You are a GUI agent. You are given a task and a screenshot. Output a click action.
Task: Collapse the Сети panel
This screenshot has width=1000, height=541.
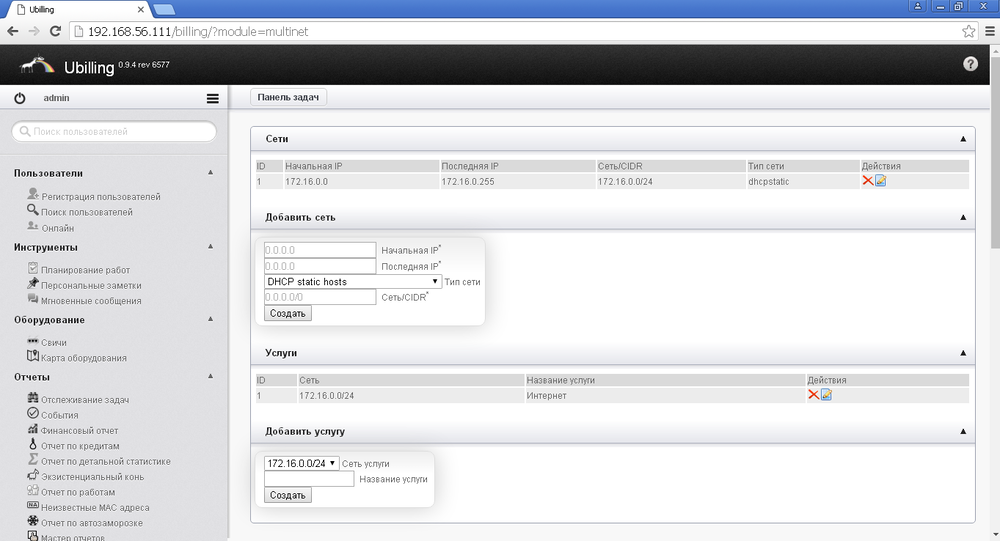963,139
